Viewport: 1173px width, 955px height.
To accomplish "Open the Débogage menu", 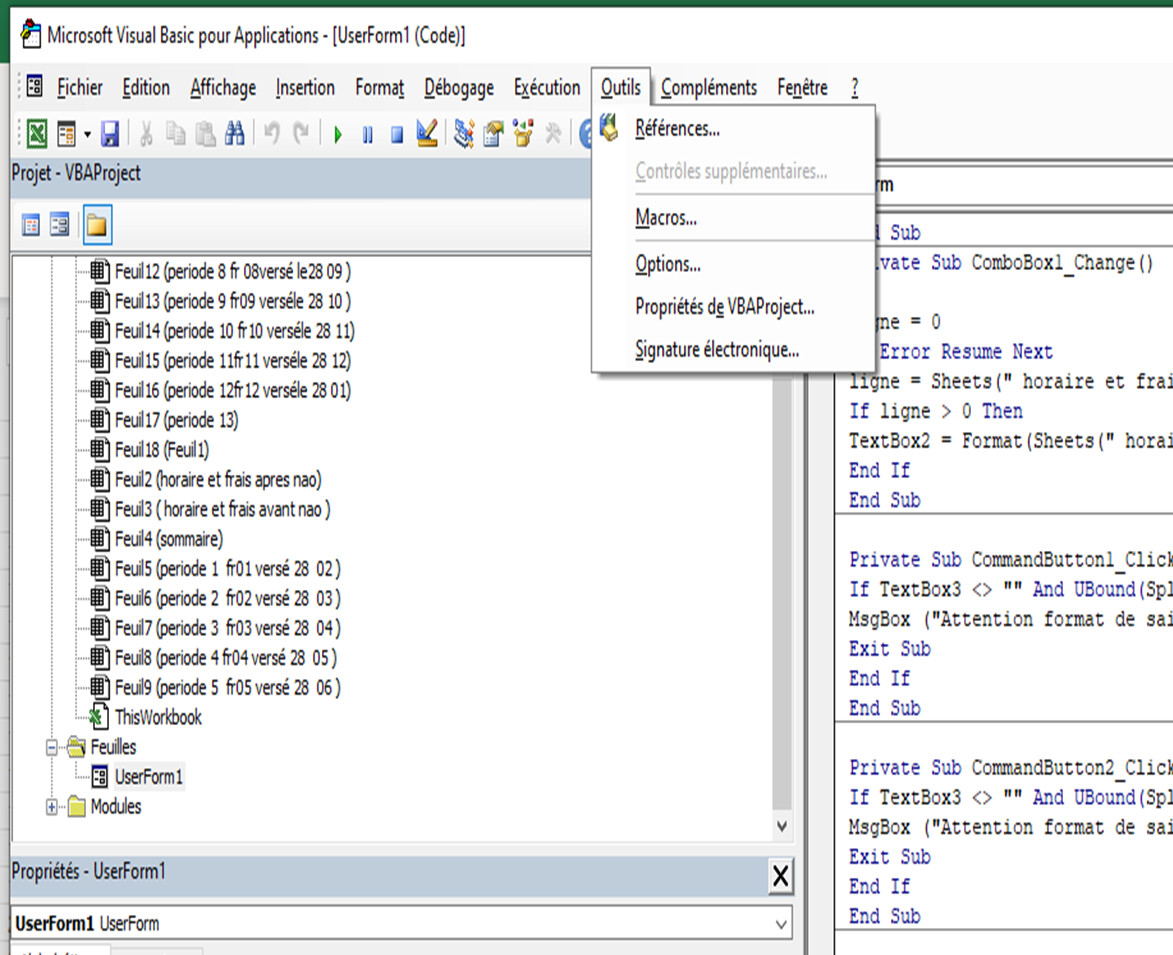I will click(458, 88).
